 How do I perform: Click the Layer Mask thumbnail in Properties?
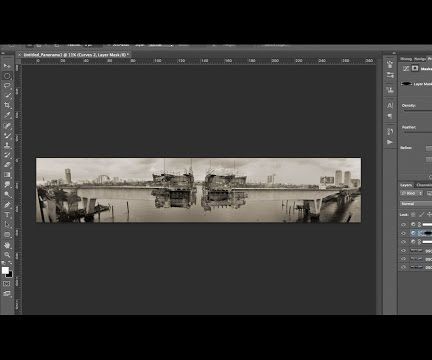pos(406,84)
